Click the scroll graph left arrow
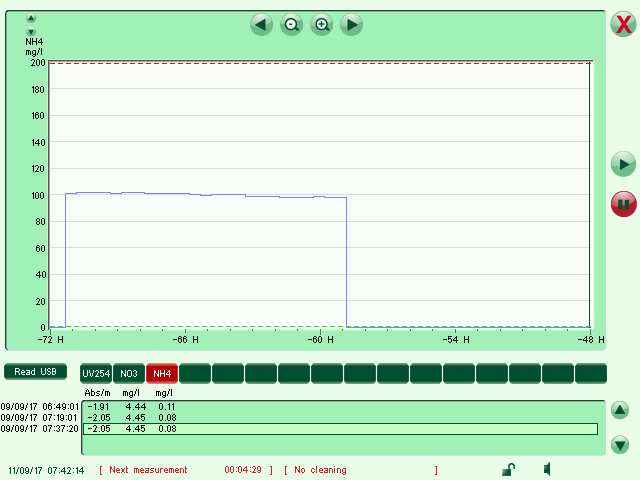 [x=262, y=25]
